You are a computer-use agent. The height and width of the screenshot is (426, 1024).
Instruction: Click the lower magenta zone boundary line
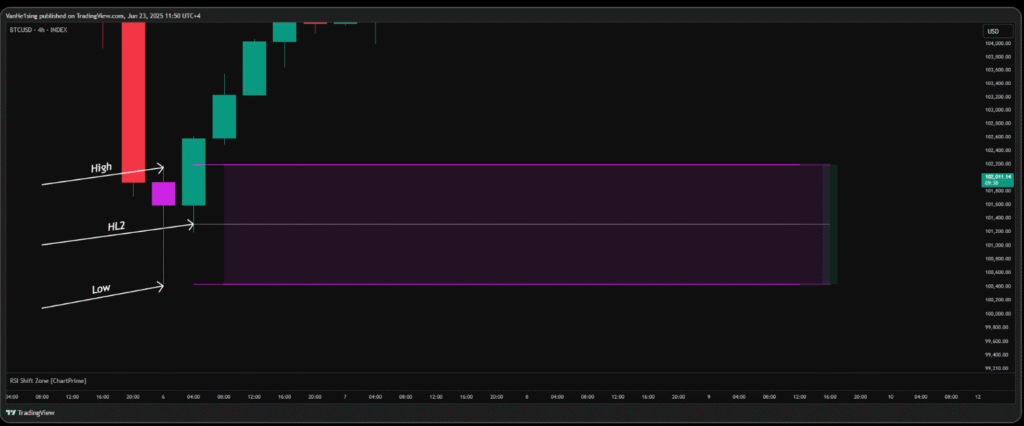pyautogui.click(x=500, y=285)
